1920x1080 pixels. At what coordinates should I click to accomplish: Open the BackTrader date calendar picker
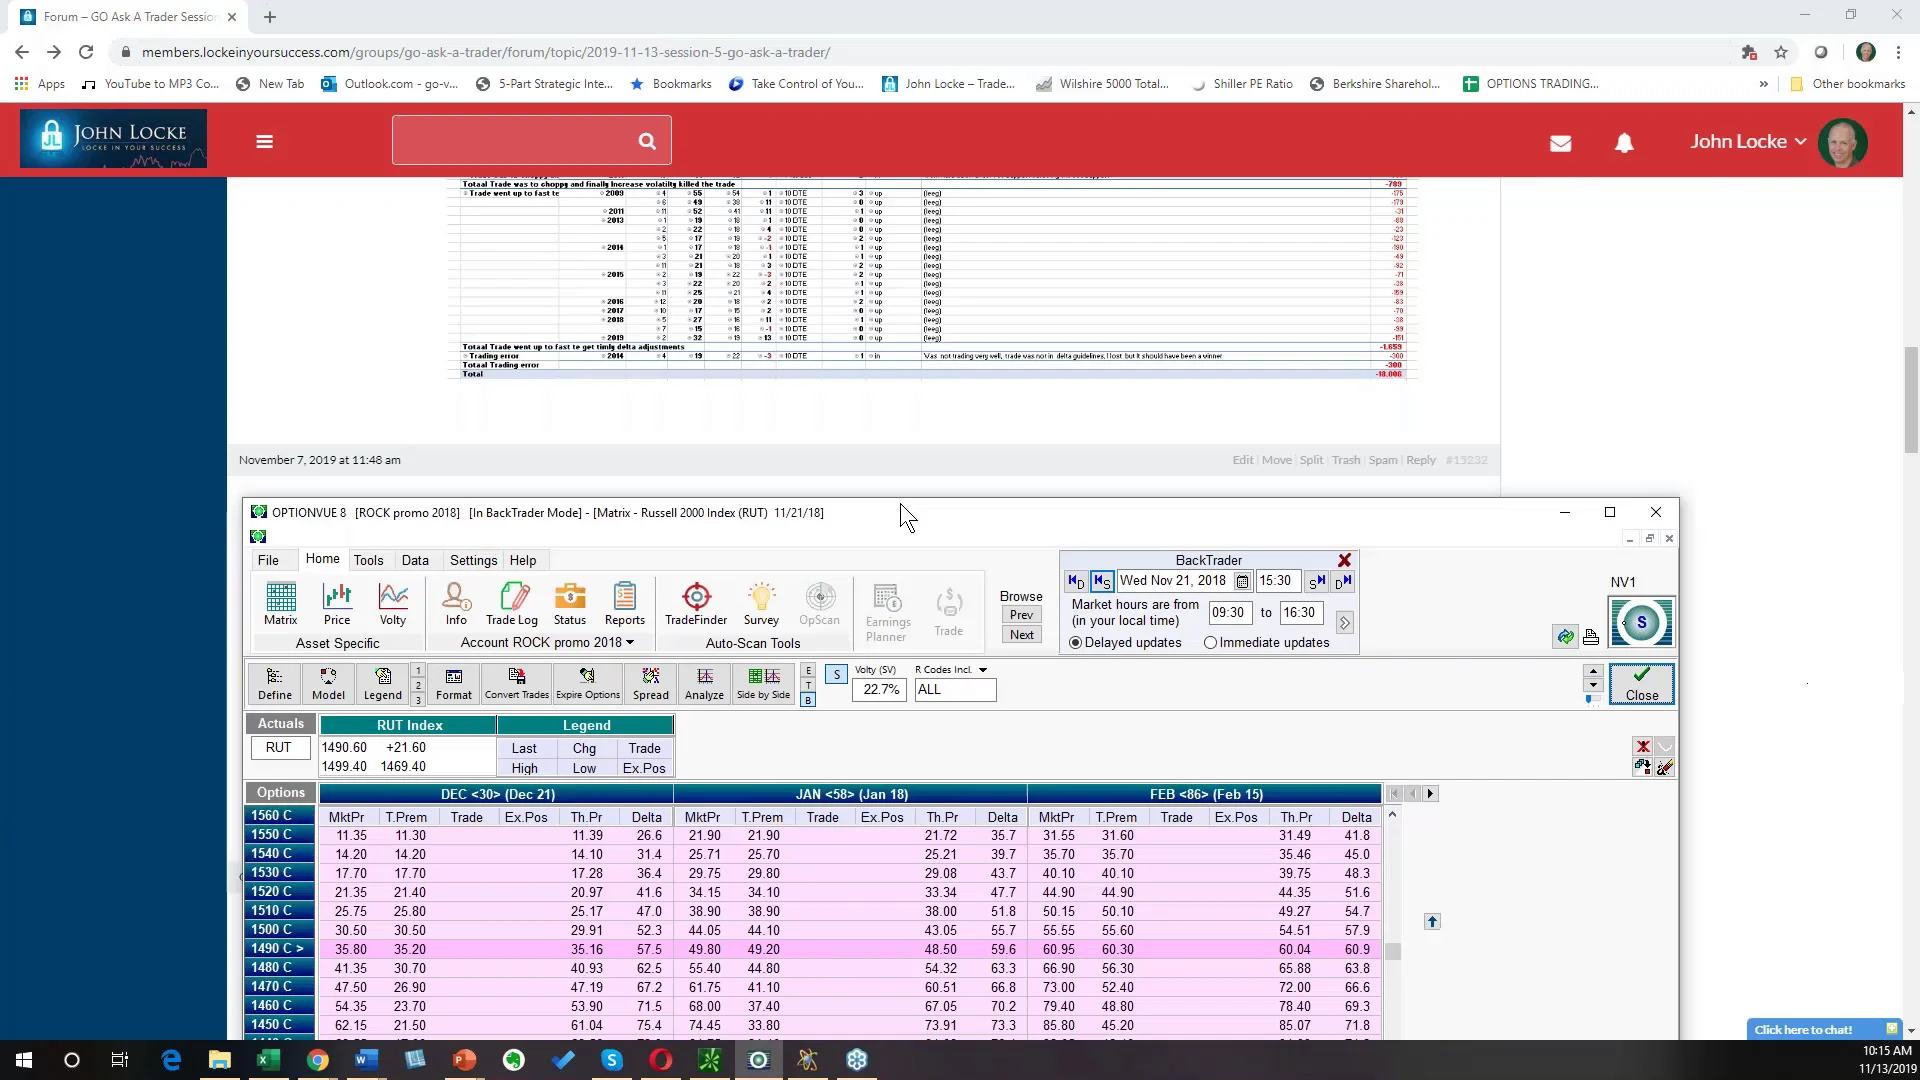pos(1242,581)
